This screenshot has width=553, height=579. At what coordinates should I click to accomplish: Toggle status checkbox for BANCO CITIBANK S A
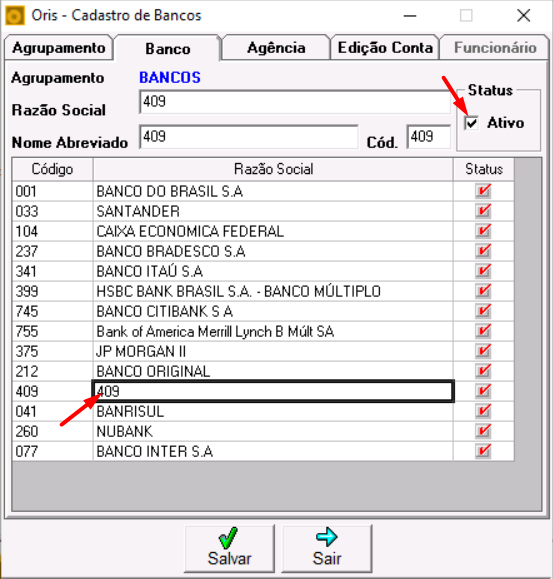point(483,311)
